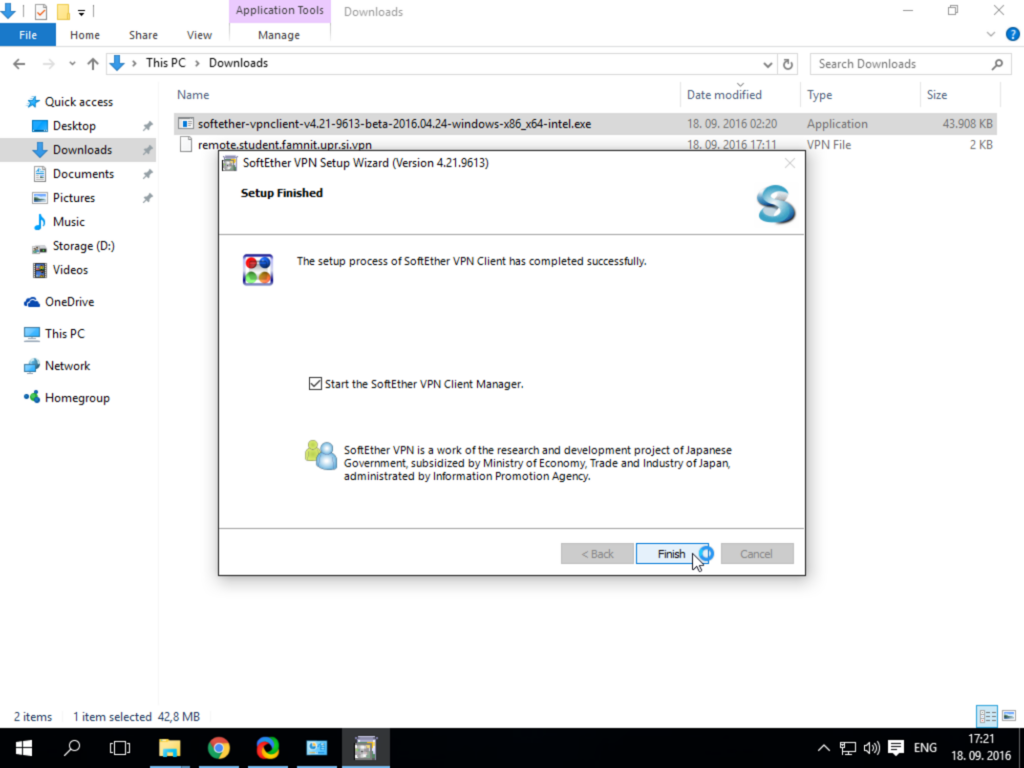Expand the ribbon with the chevron
This screenshot has width=1024, height=768.
pyautogui.click(x=991, y=35)
